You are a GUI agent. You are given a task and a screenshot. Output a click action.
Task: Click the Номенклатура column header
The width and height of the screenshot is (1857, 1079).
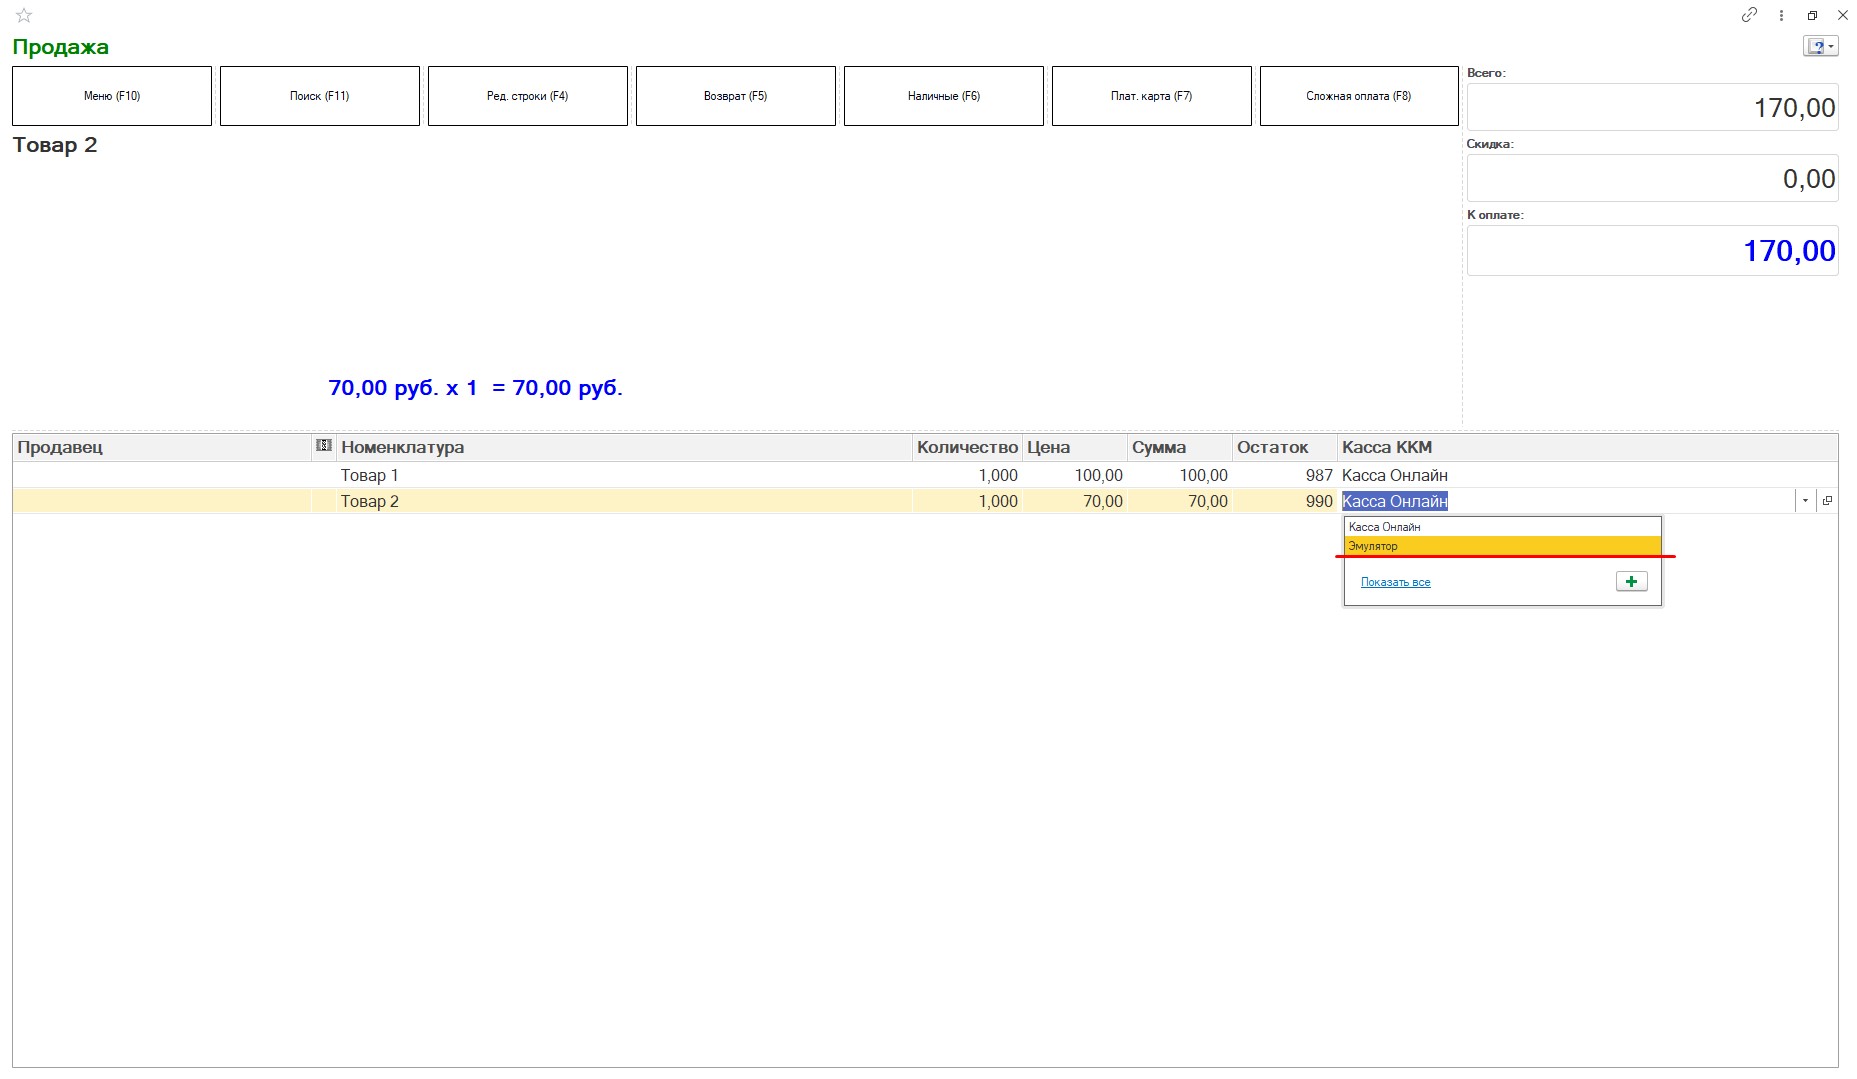click(624, 447)
